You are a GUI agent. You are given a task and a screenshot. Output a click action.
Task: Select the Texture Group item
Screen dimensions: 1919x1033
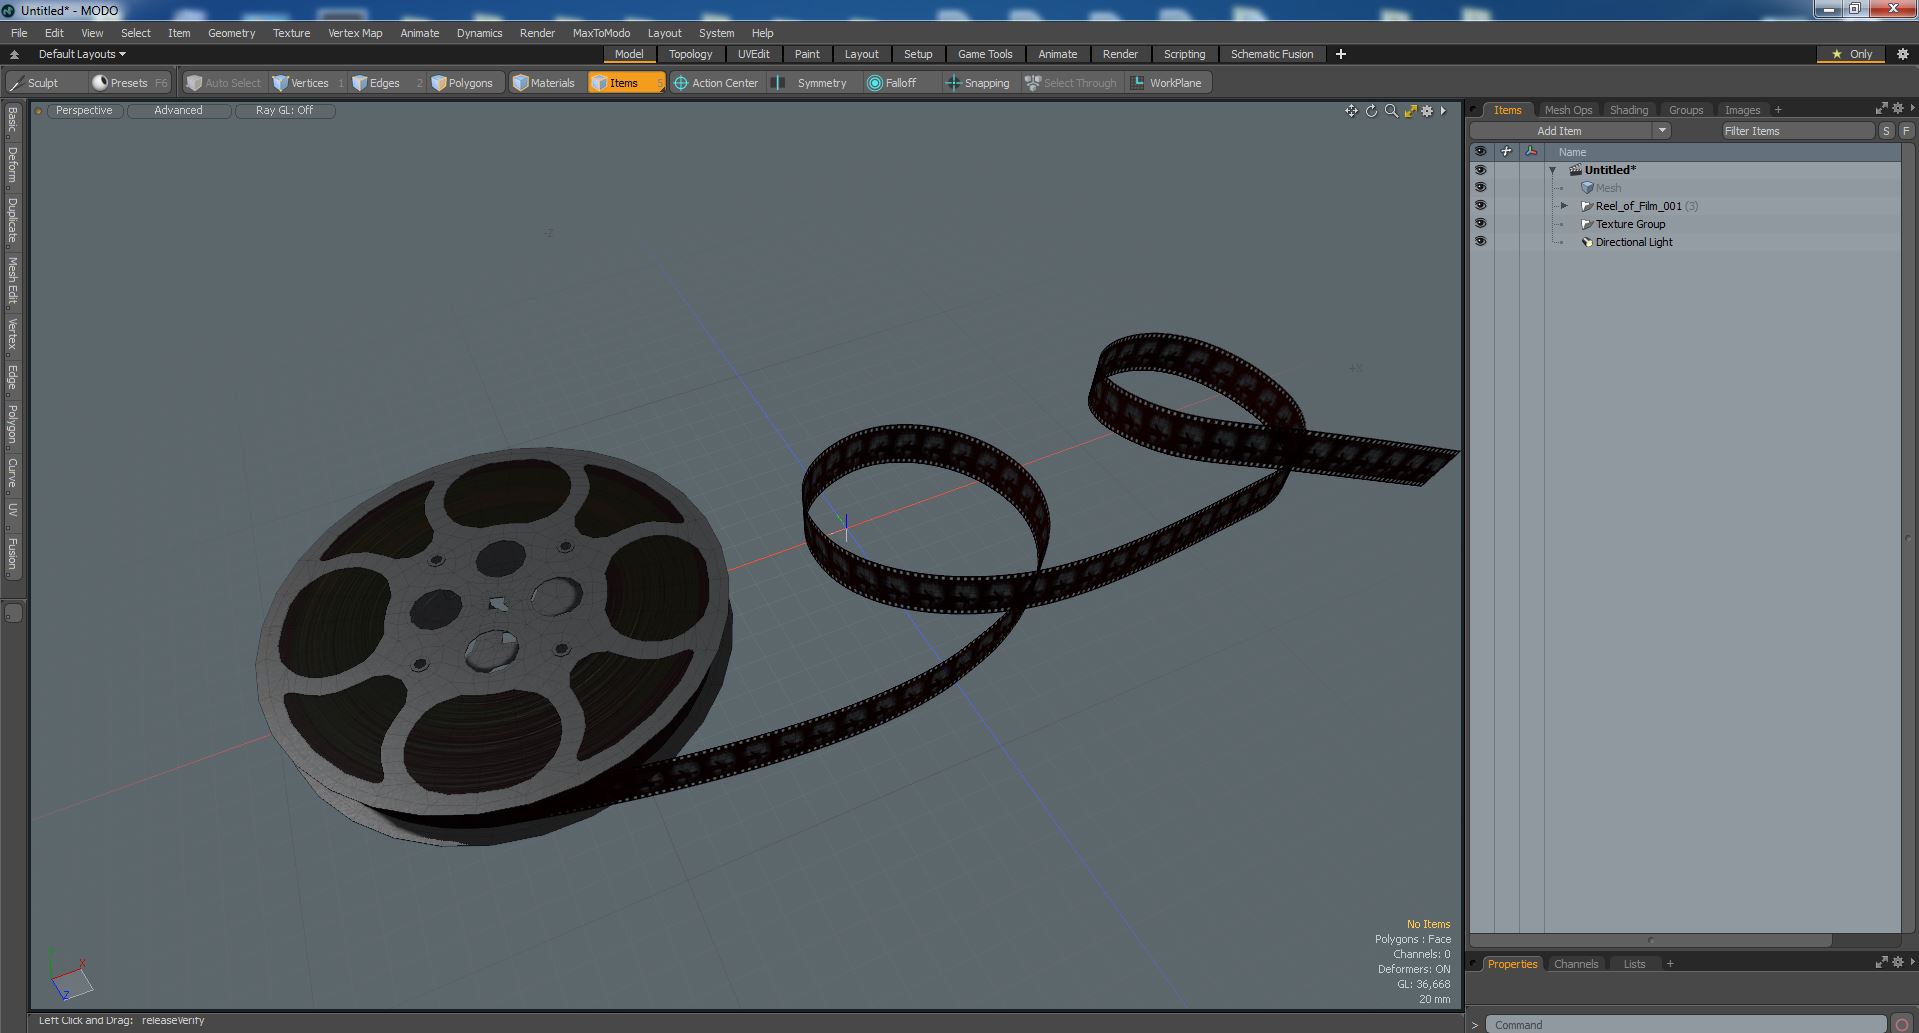[x=1630, y=224]
